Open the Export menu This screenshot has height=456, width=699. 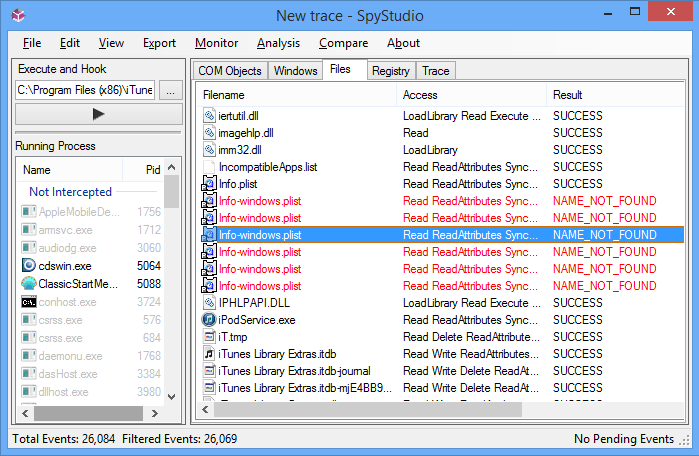pyautogui.click(x=159, y=43)
